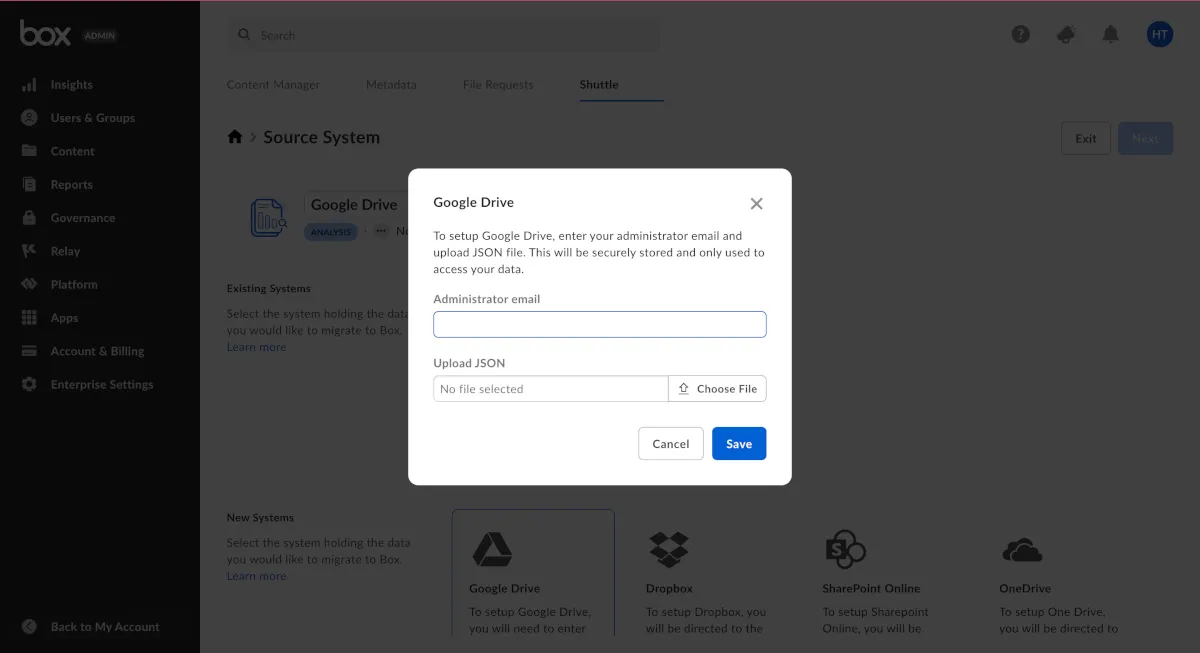Screen dimensions: 1200x653
Task: Switch to the Metadata tab
Action: click(391, 85)
